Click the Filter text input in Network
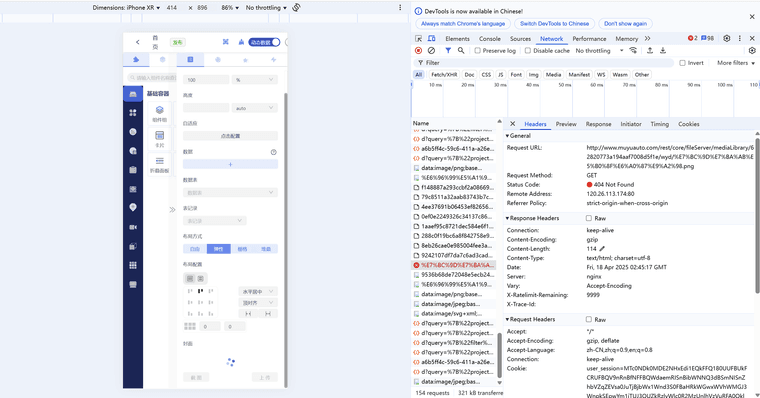The height and width of the screenshot is (398, 760). pyautogui.click(x=545, y=63)
